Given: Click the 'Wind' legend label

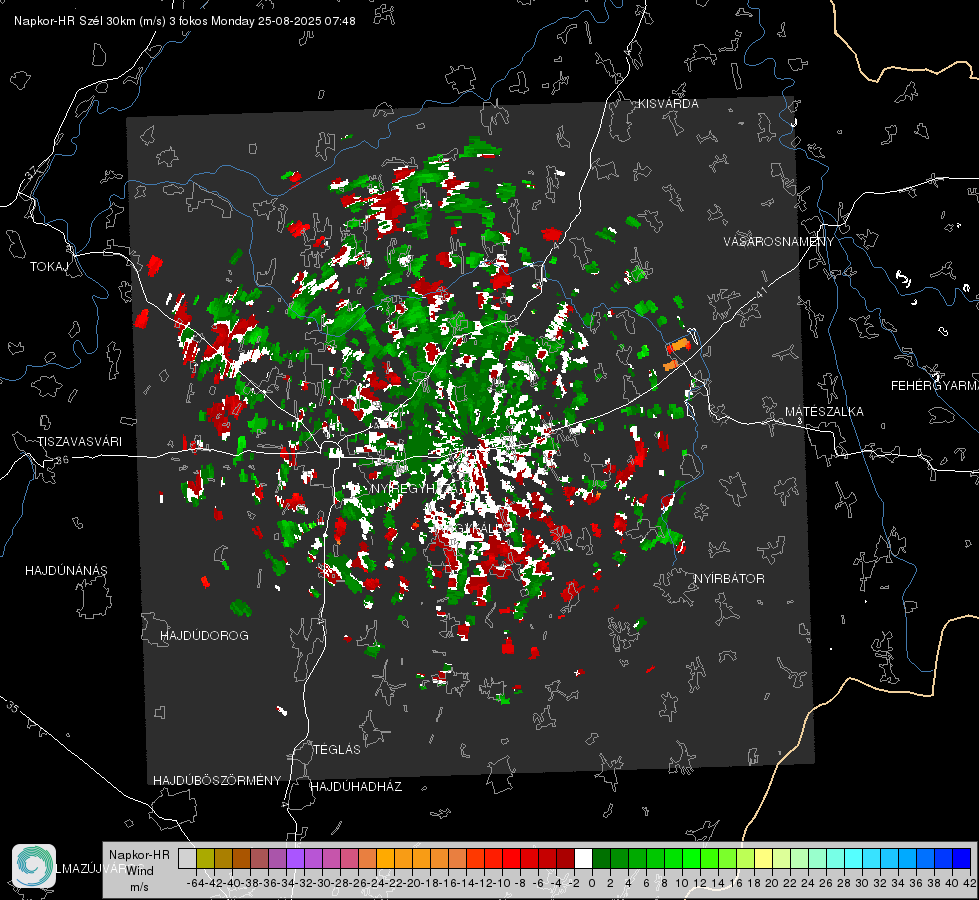Looking at the screenshot, I should [x=140, y=871].
